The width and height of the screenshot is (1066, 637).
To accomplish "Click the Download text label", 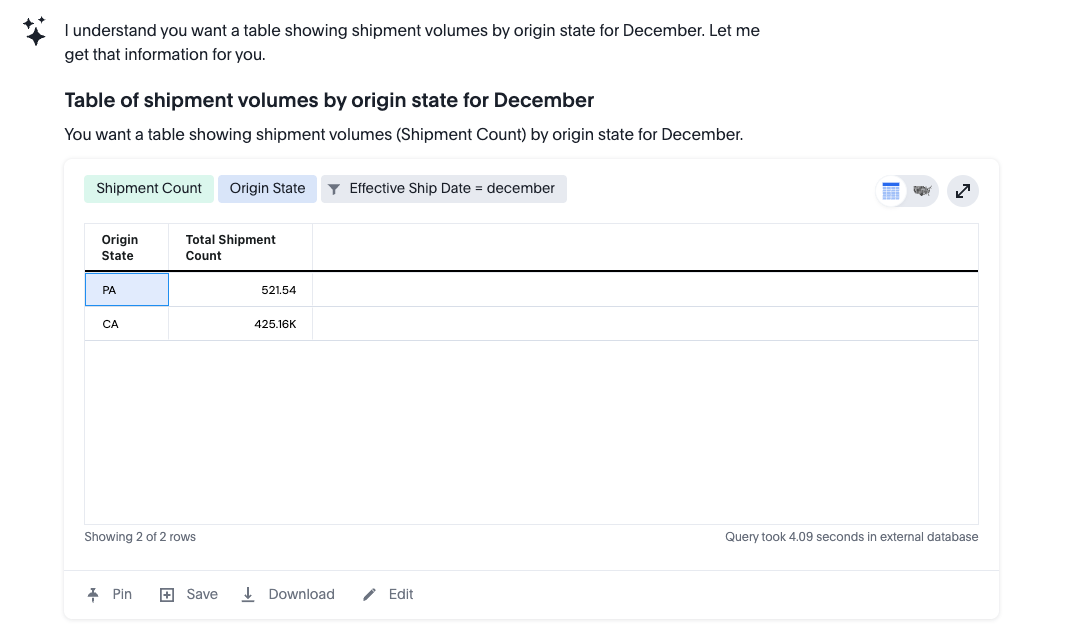I will tap(301, 595).
